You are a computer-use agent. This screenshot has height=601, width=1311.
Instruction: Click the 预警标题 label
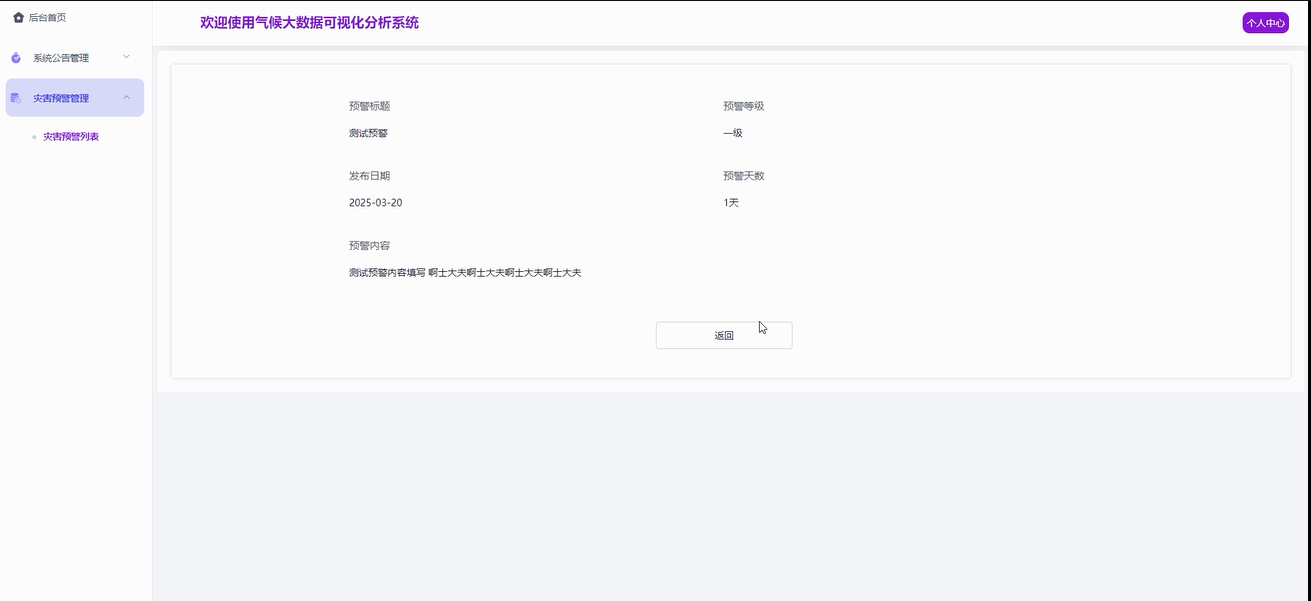(369, 106)
